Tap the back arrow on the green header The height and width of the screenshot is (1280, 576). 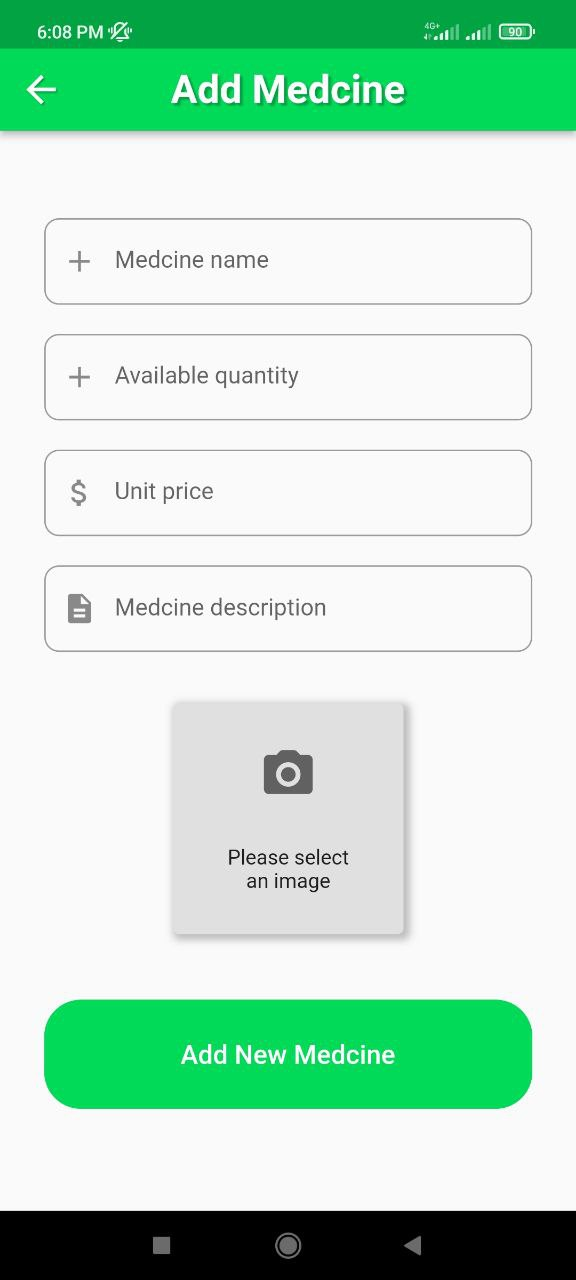(40, 89)
